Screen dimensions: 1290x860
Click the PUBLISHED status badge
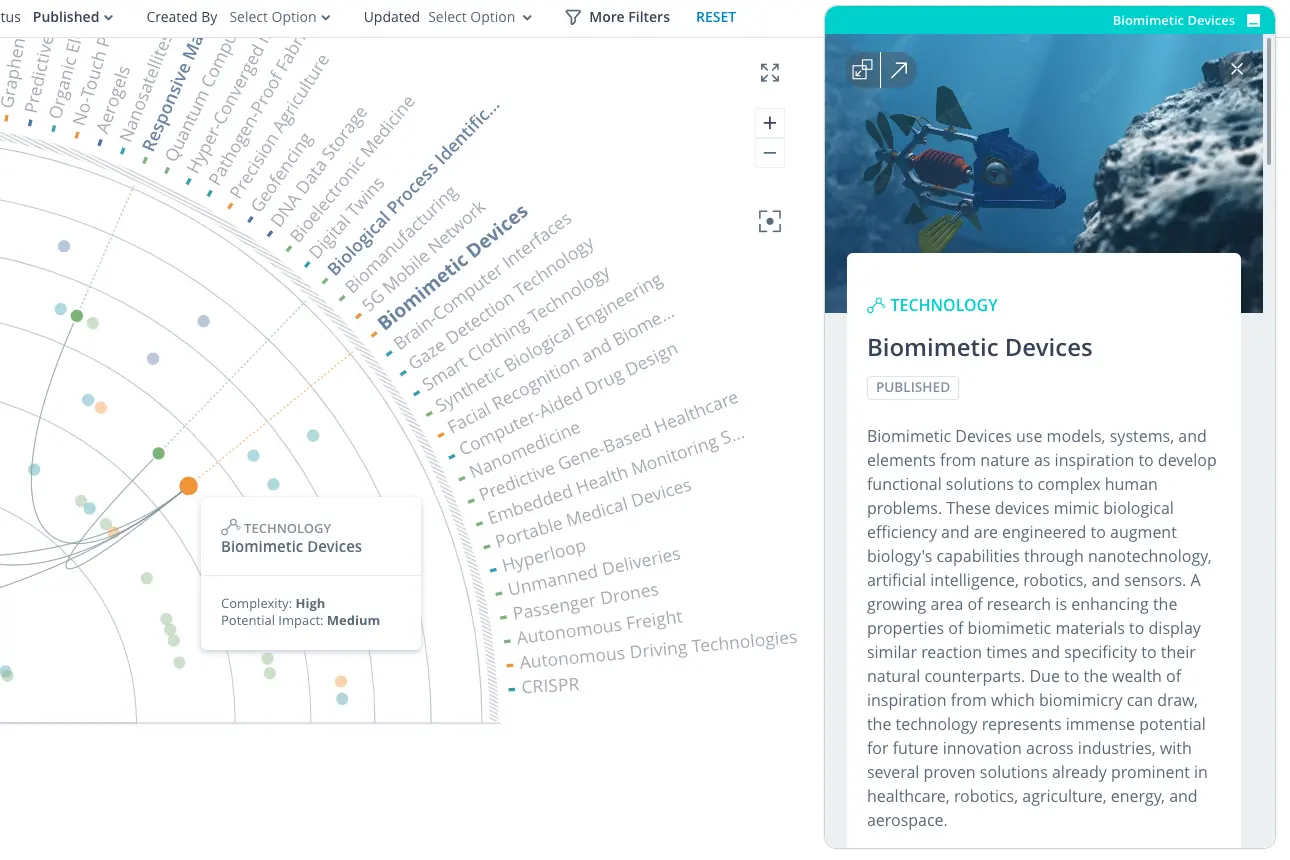point(913,387)
